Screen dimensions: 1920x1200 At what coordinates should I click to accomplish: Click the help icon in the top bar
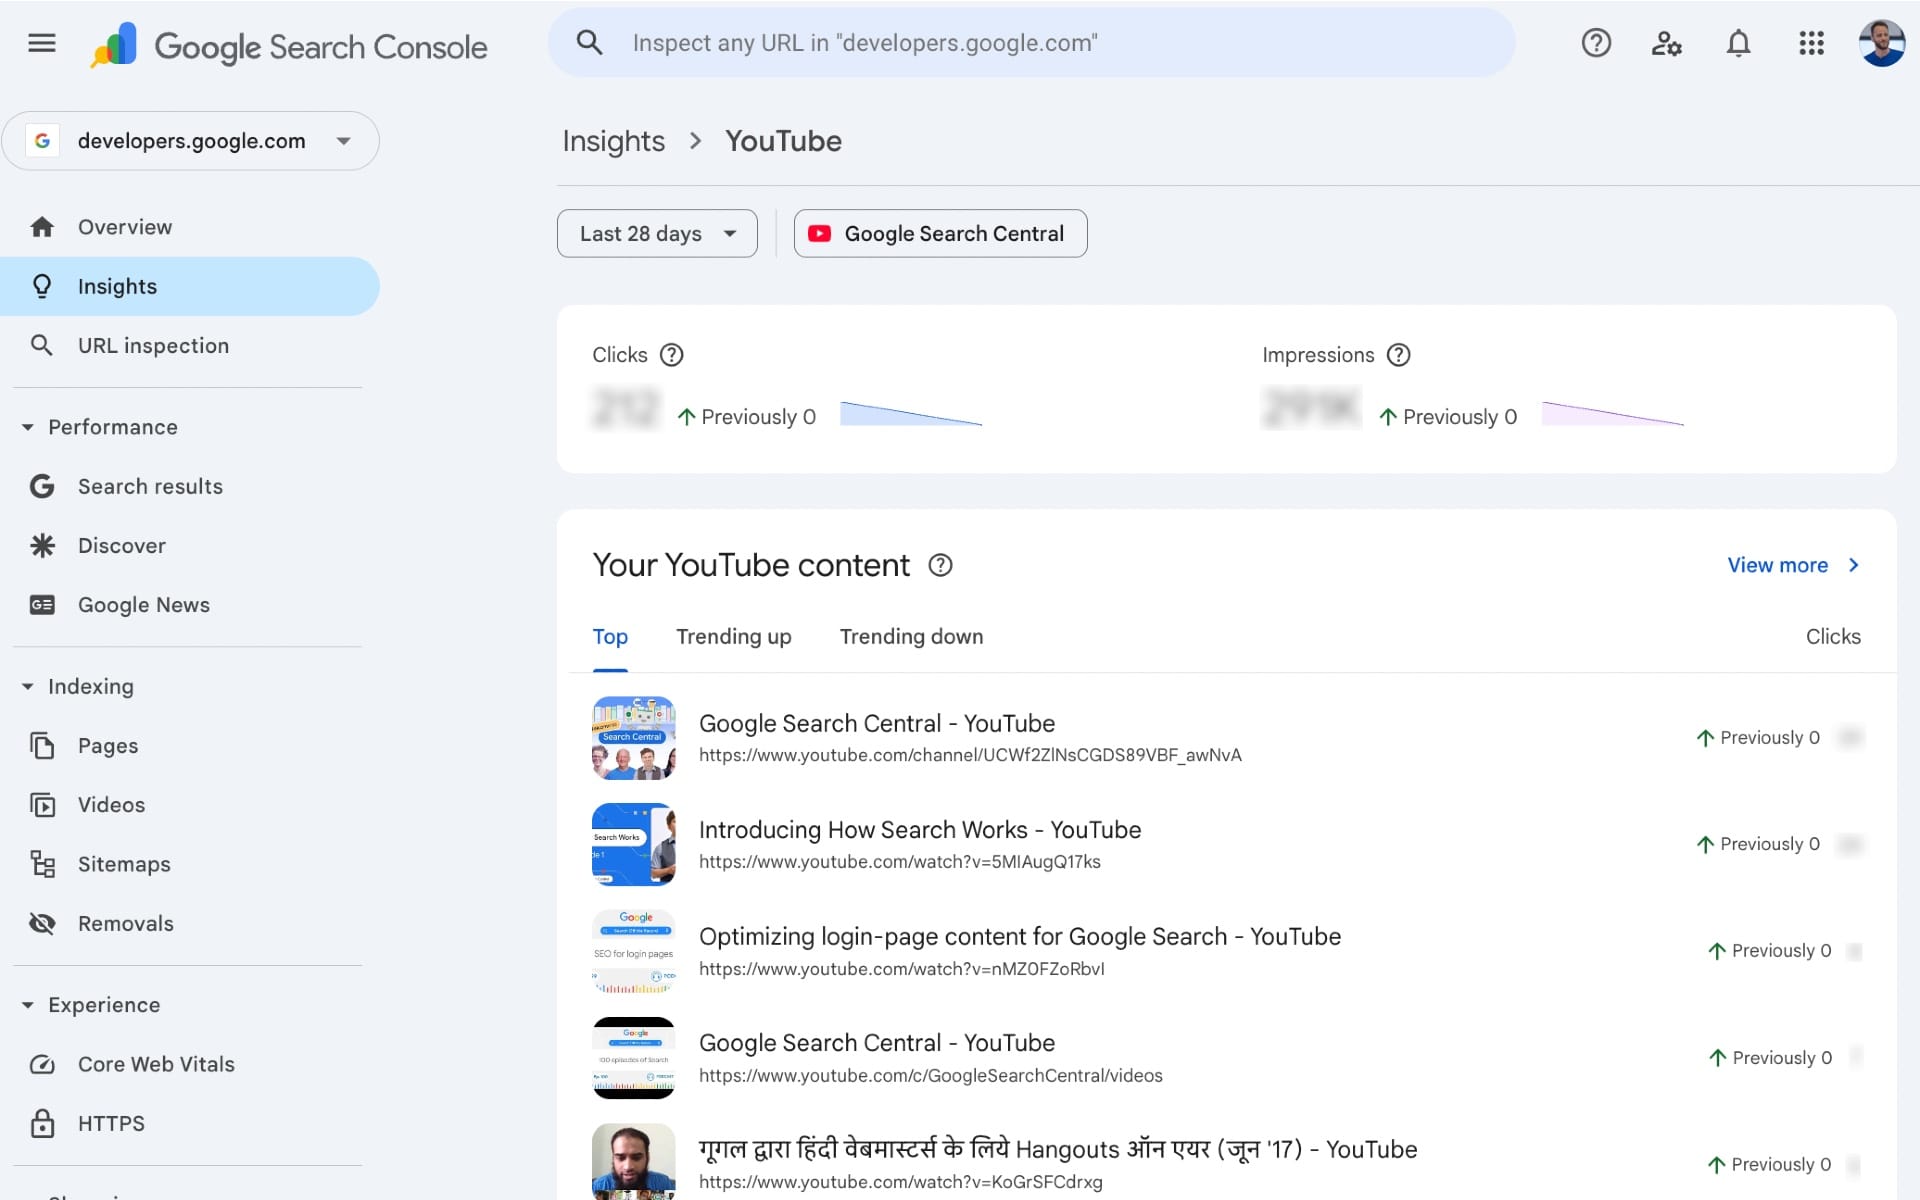point(1595,43)
